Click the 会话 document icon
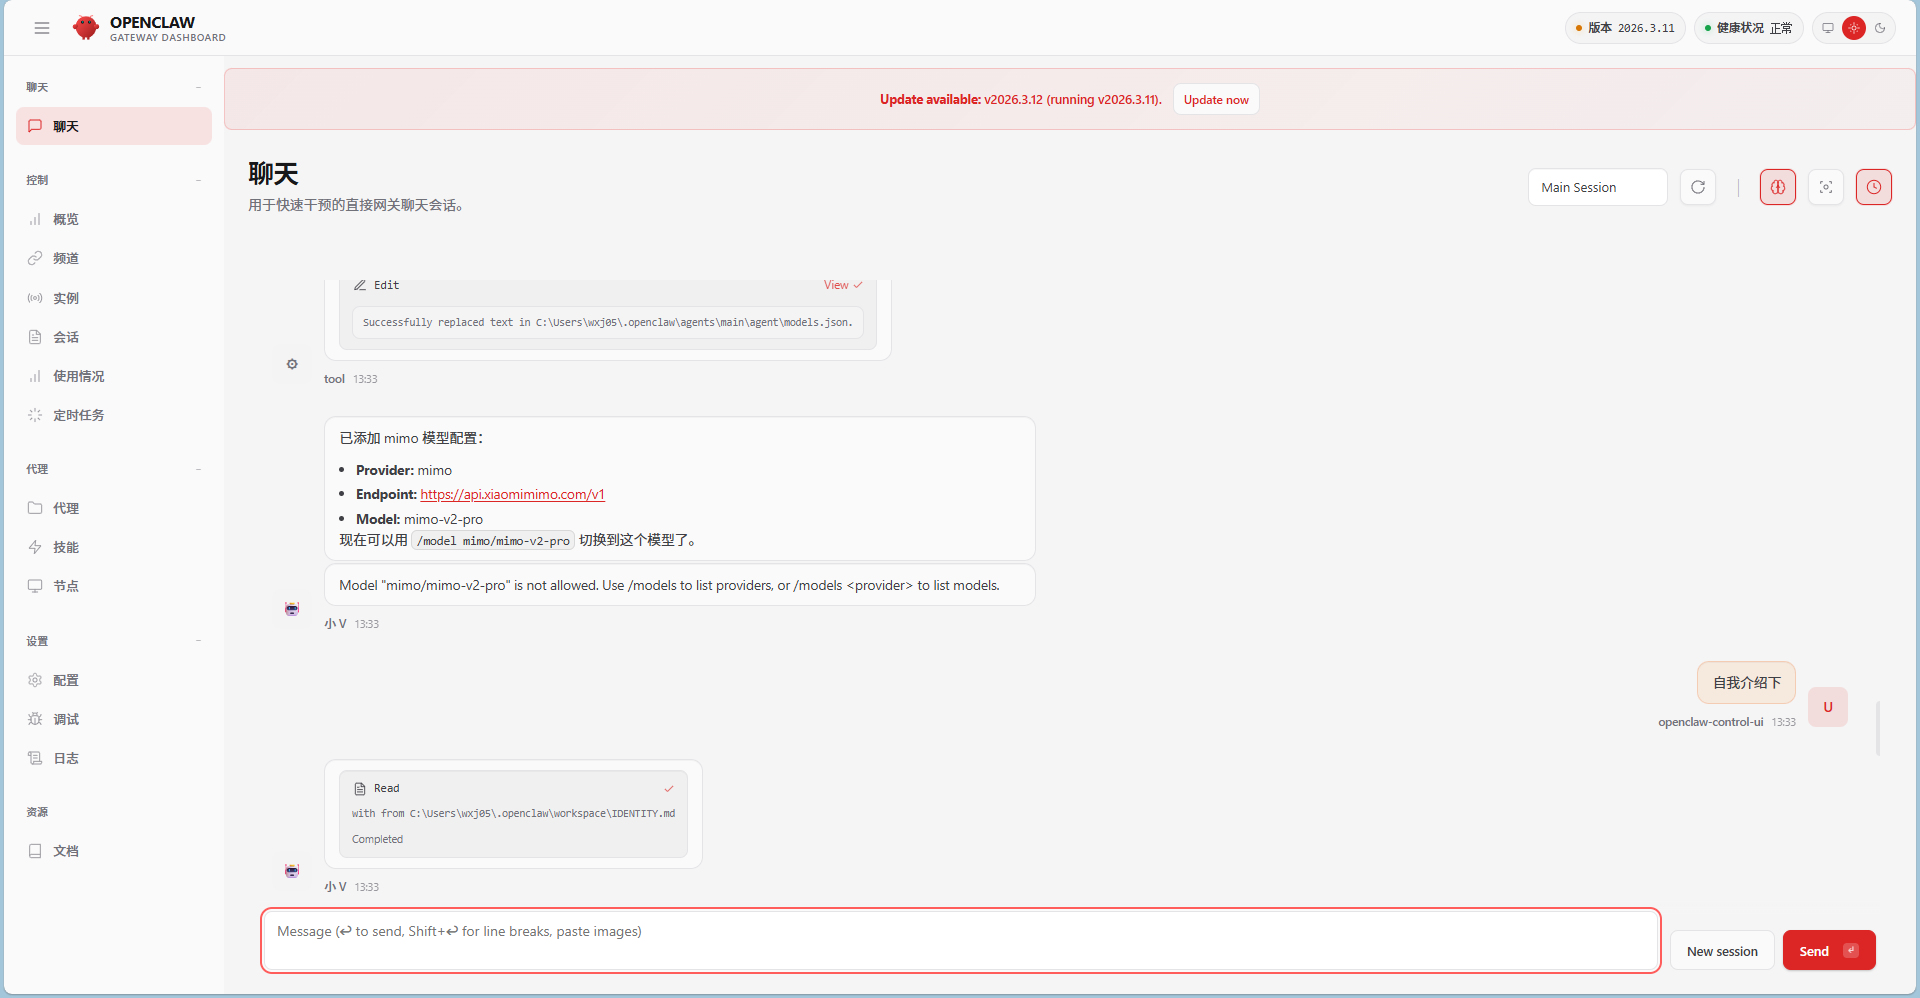This screenshot has width=1920, height=998. [35, 337]
